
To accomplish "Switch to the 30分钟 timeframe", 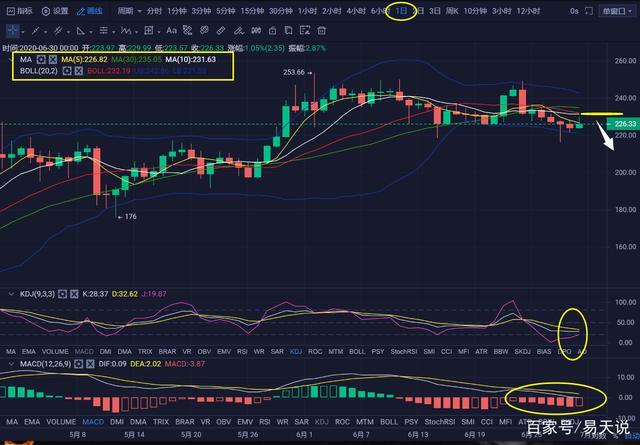I will (x=281, y=11).
